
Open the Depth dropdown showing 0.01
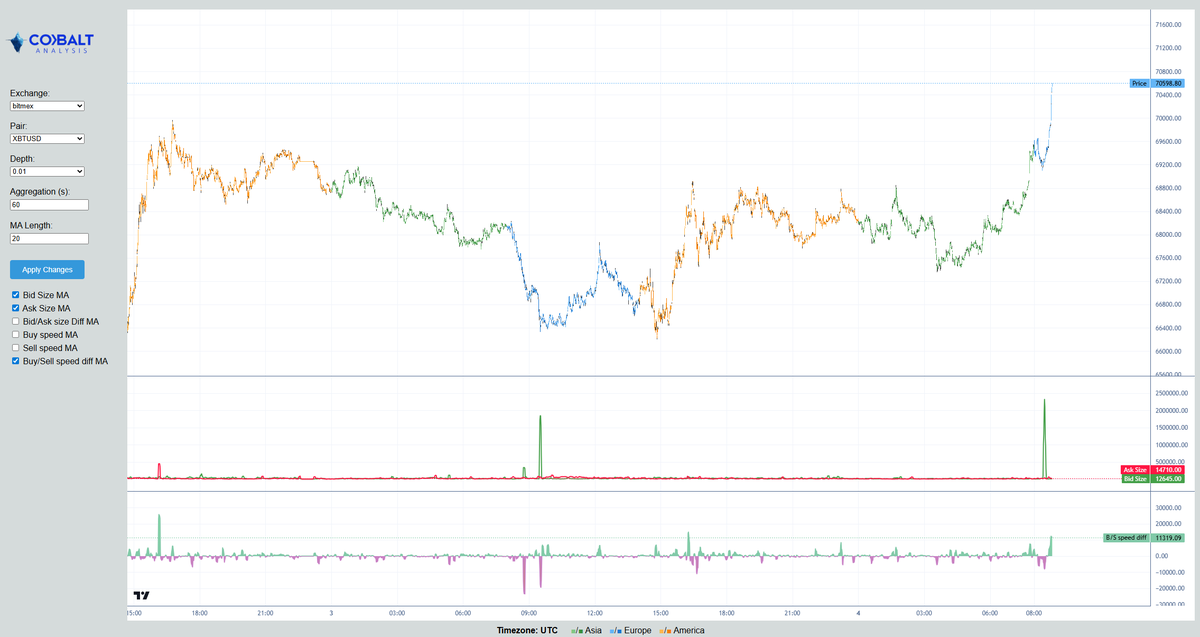(x=47, y=171)
